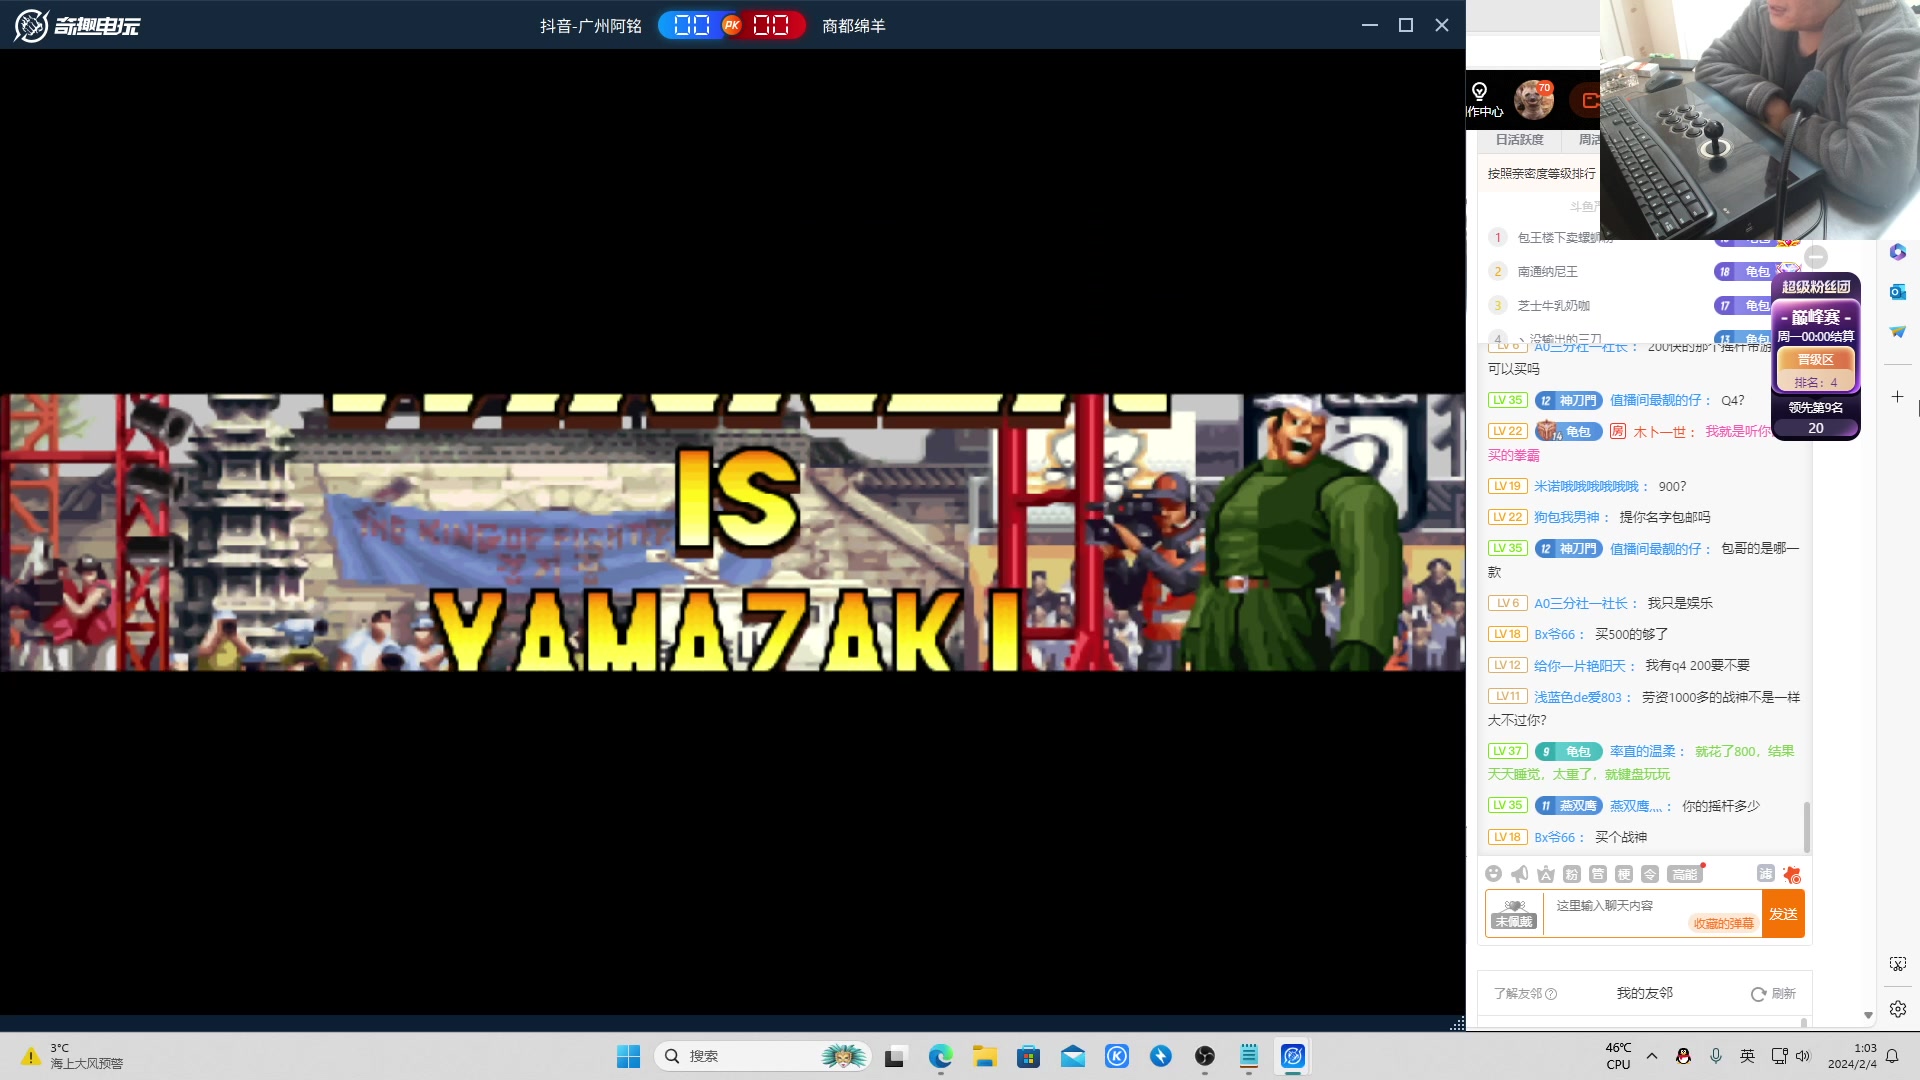Click the 梗 meme icon
The height and width of the screenshot is (1080, 1920).
[1624, 874]
